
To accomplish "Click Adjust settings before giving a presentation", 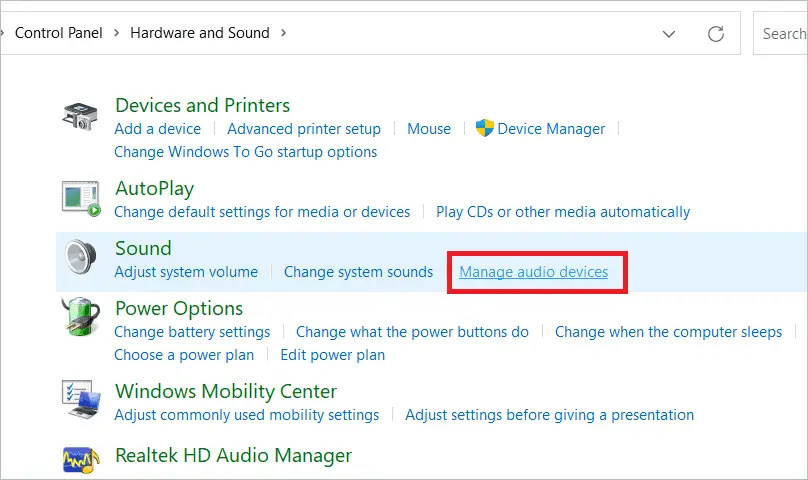I will pos(549,415).
